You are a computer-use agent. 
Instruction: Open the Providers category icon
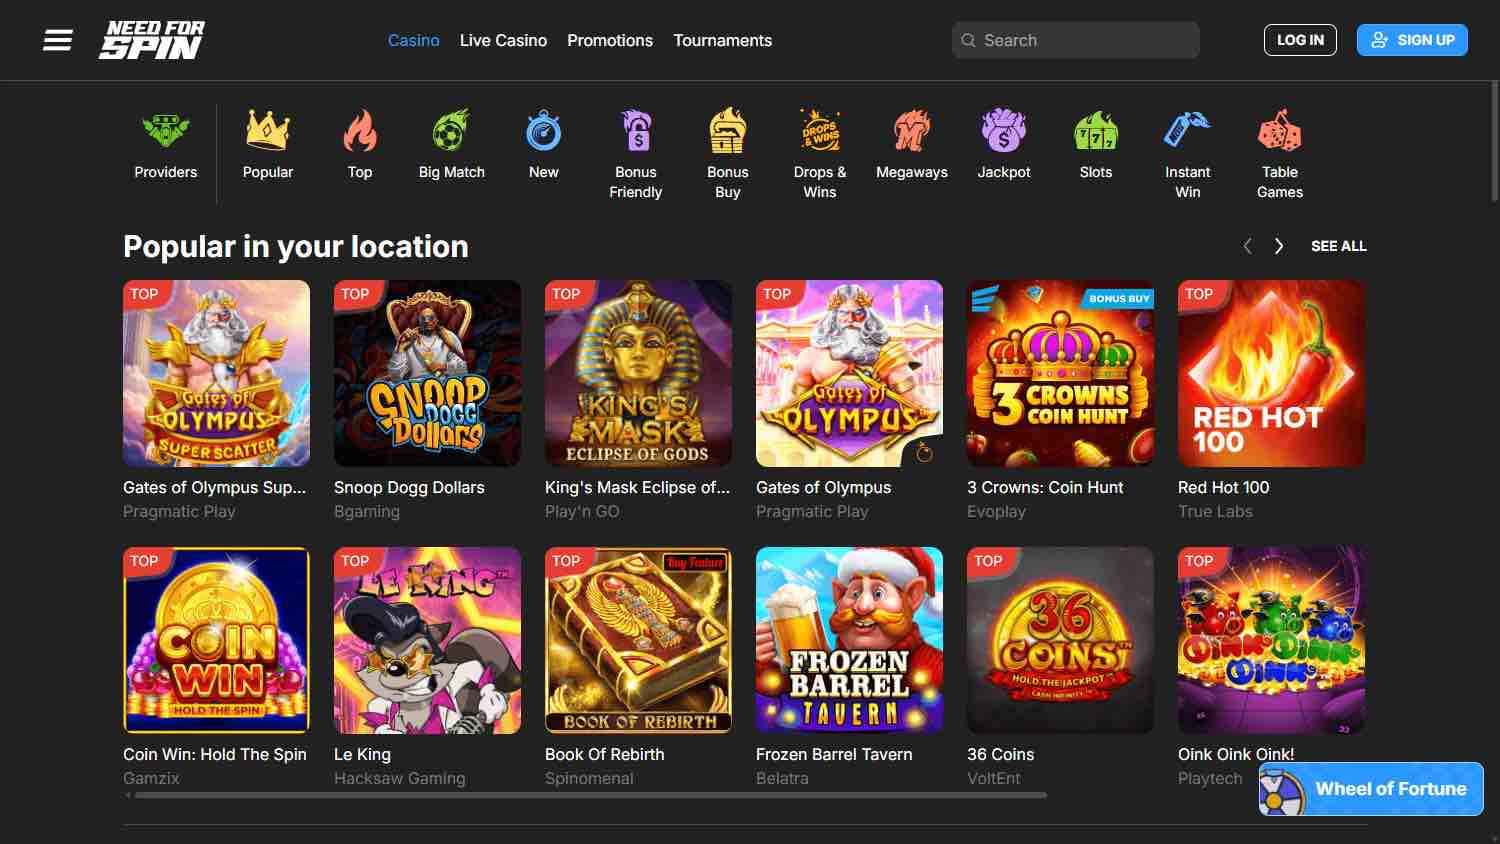166,131
